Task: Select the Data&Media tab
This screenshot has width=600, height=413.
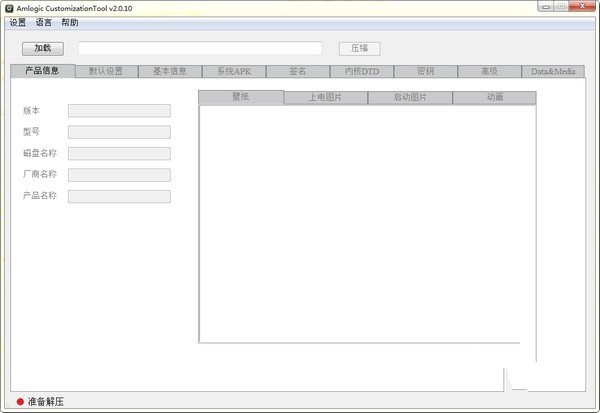Action: coord(553,72)
